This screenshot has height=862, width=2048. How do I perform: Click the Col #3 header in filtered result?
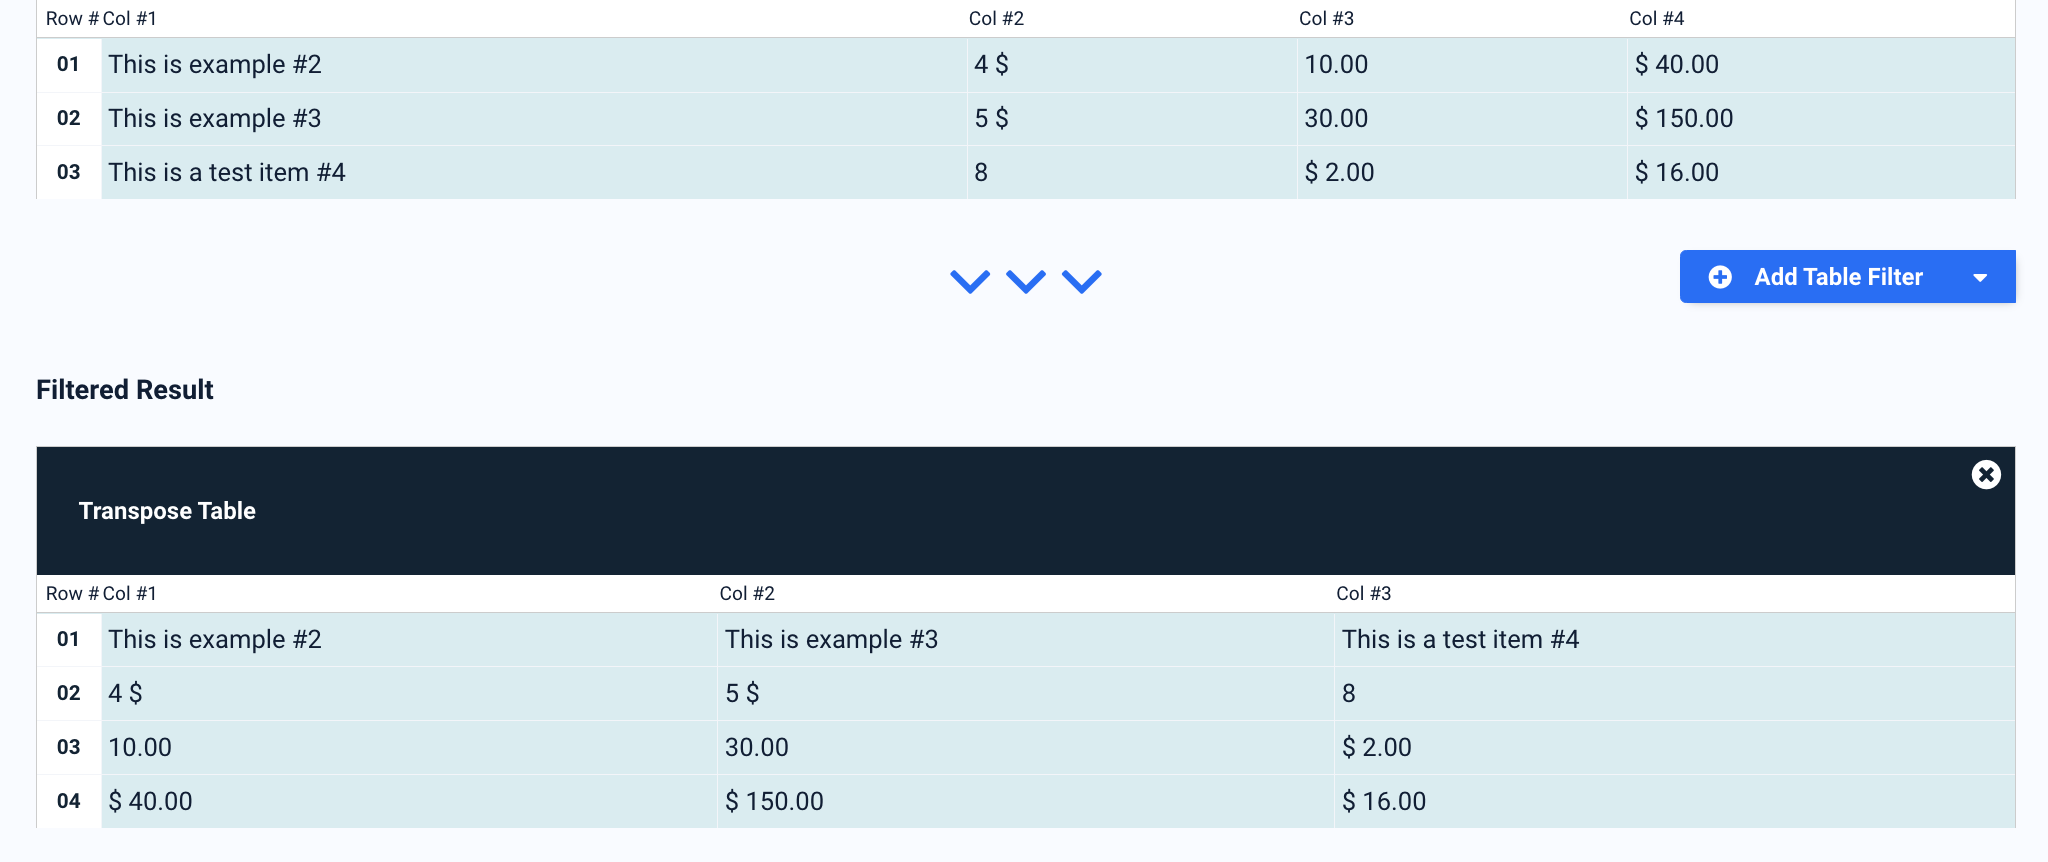(1363, 594)
